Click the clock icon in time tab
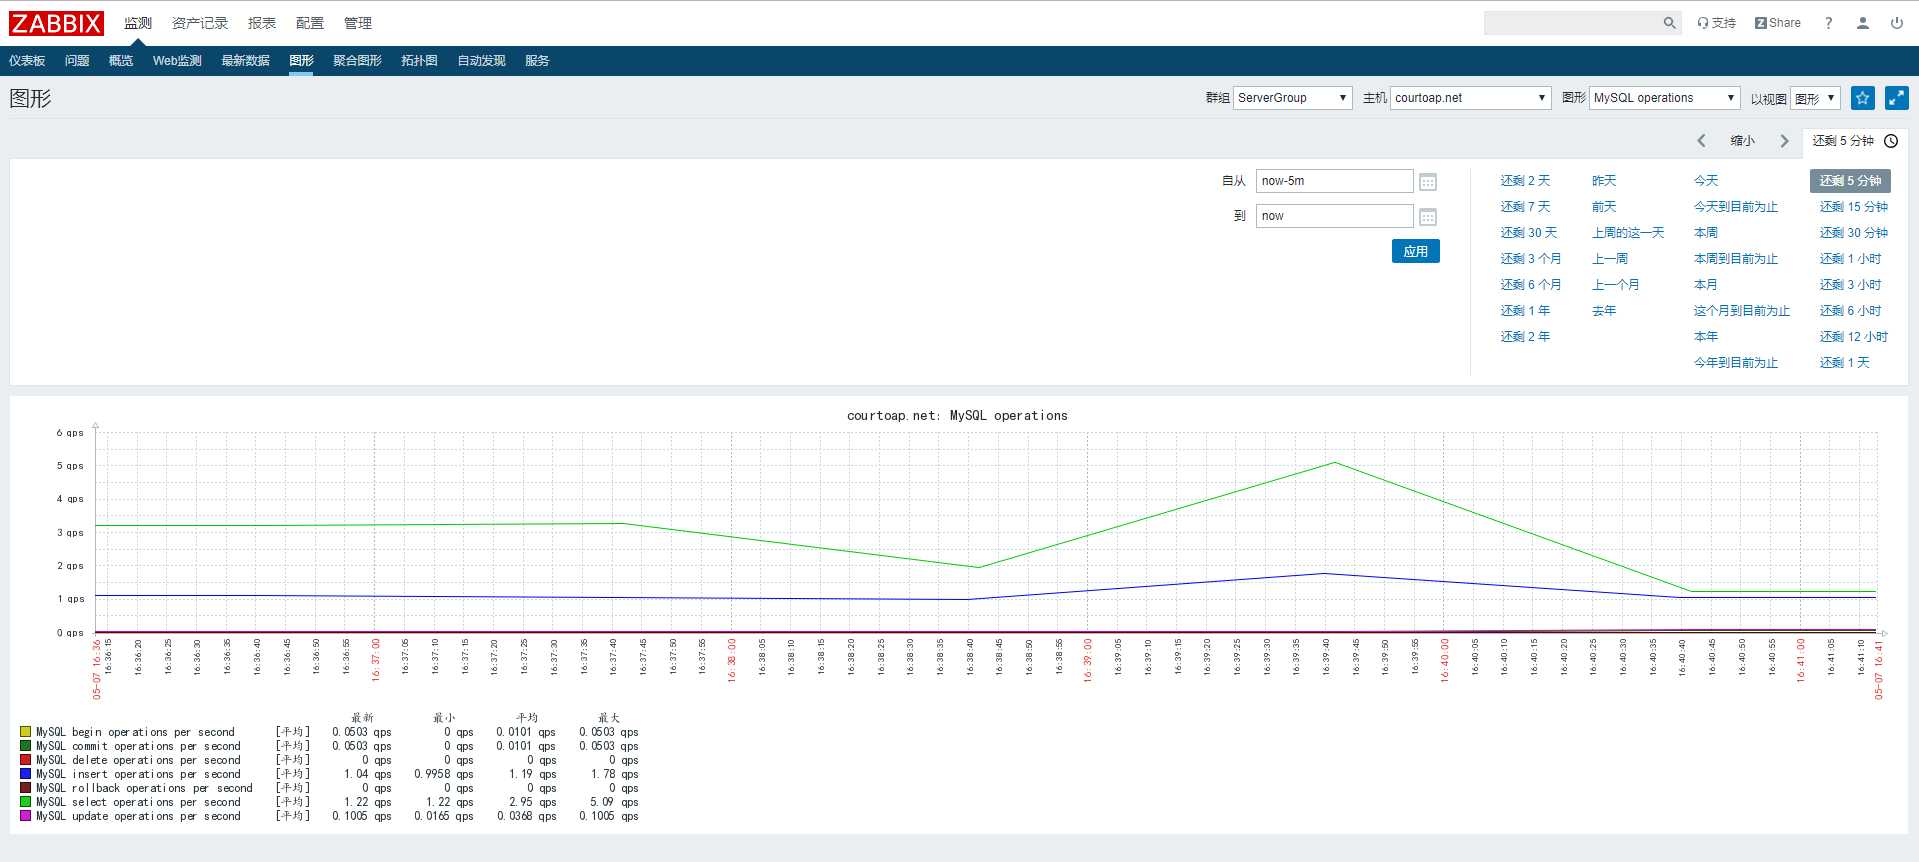The image size is (1919, 862). click(x=1891, y=141)
